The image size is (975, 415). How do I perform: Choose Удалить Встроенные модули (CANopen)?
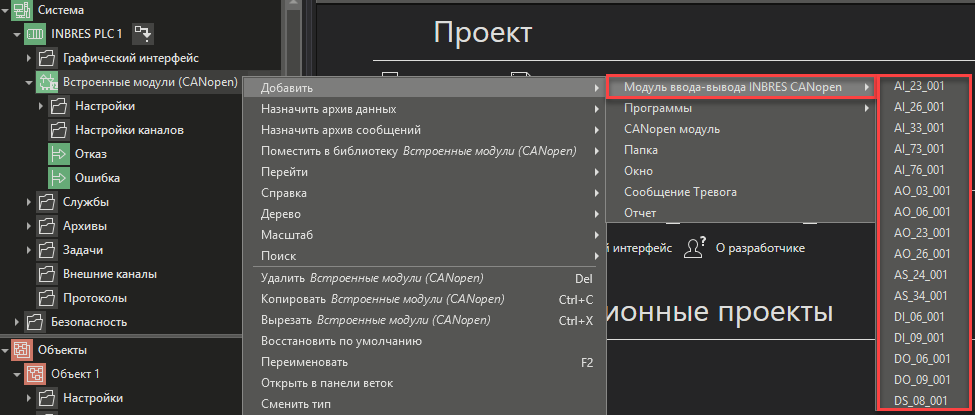pyautogui.click(x=424, y=278)
